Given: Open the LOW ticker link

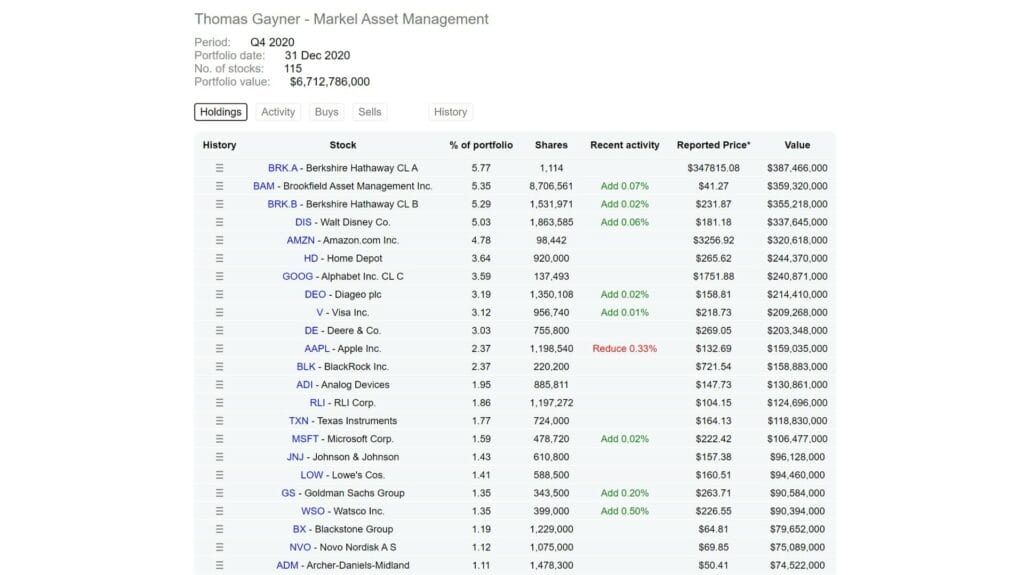Looking at the screenshot, I should (x=312, y=475).
